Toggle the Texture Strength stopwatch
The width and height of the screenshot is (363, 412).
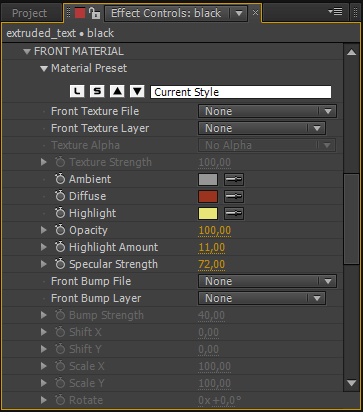(60, 162)
